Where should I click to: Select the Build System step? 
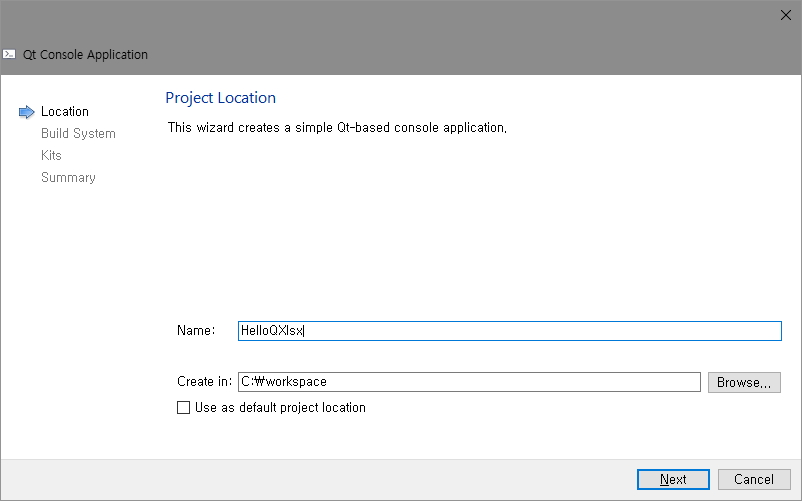(x=78, y=134)
